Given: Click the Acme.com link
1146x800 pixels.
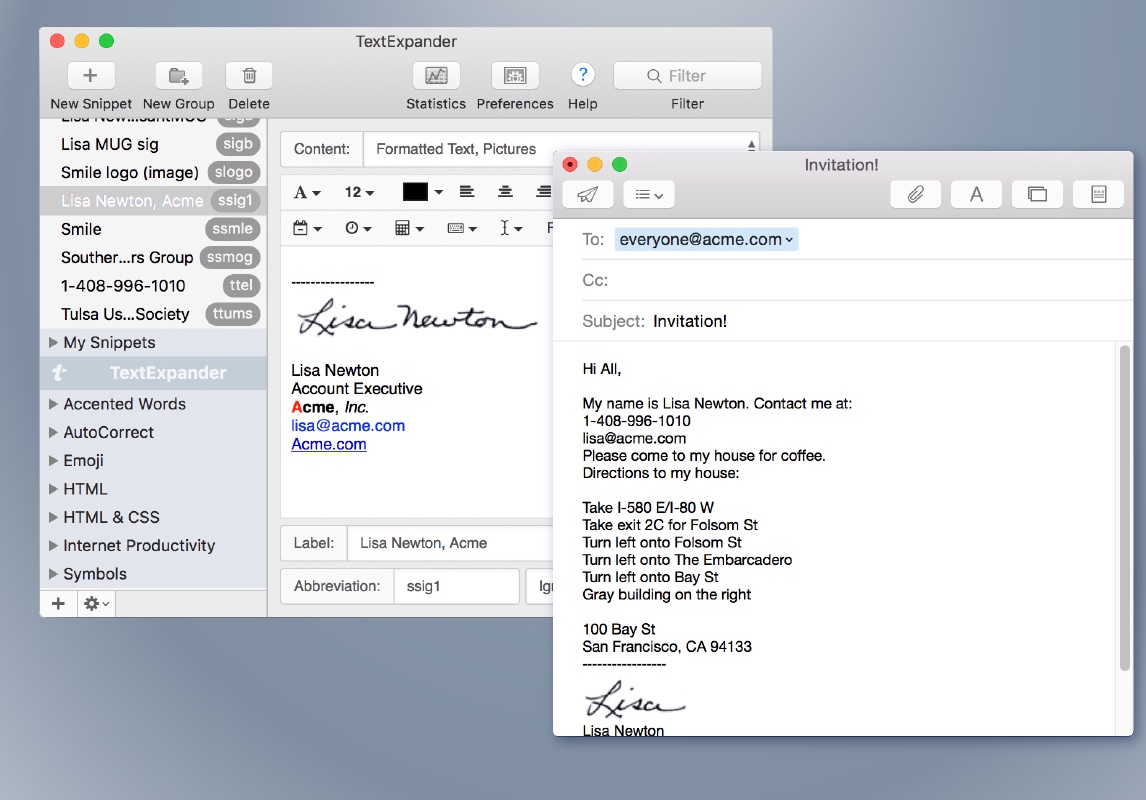Looking at the screenshot, I should click(329, 444).
